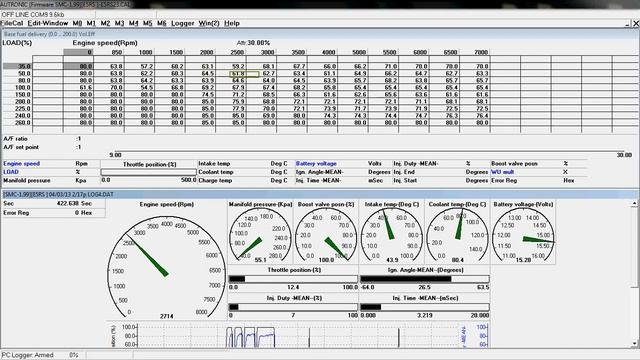
Task: Click the blue WU mult channel label
Action: (502, 172)
